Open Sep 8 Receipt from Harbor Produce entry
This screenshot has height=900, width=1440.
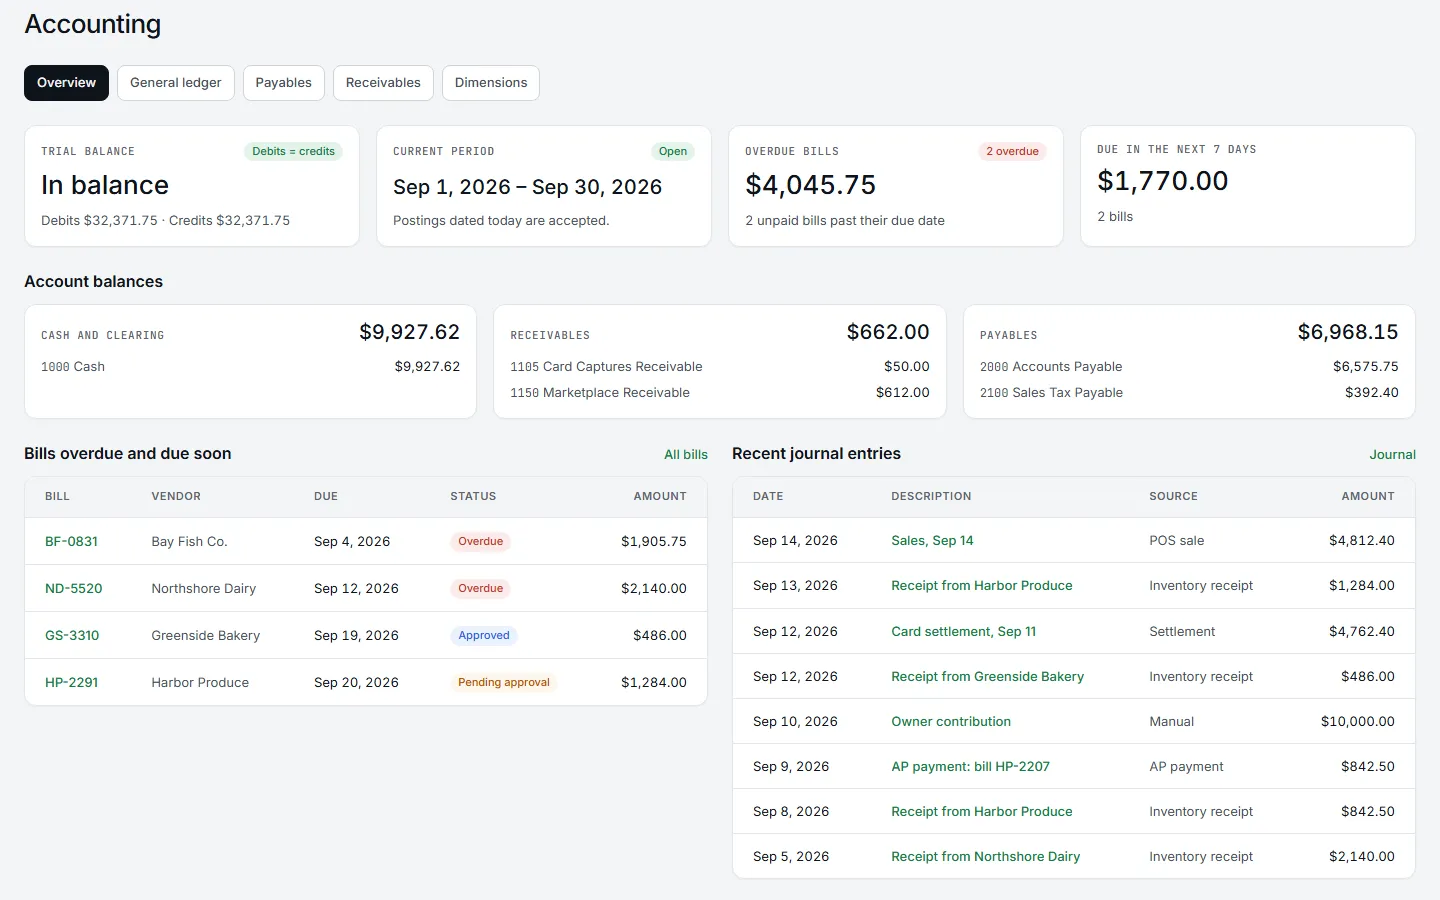[x=981, y=811]
